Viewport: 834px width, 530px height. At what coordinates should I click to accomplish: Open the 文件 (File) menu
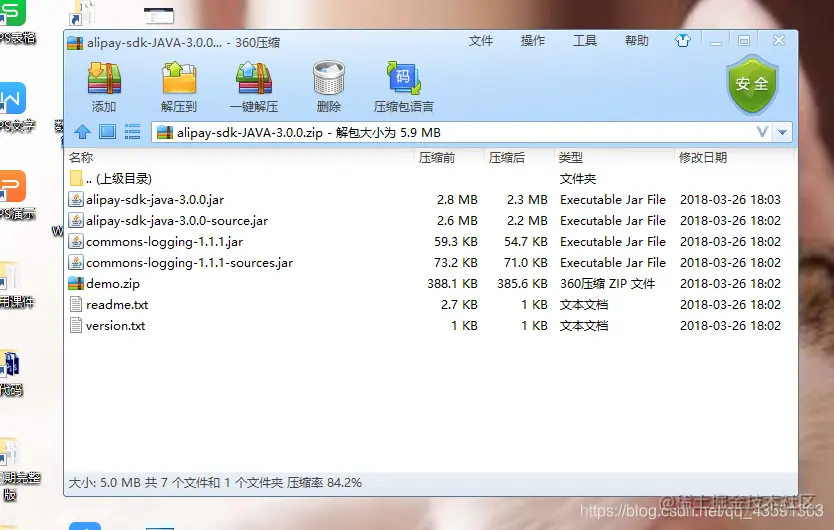pyautogui.click(x=481, y=41)
